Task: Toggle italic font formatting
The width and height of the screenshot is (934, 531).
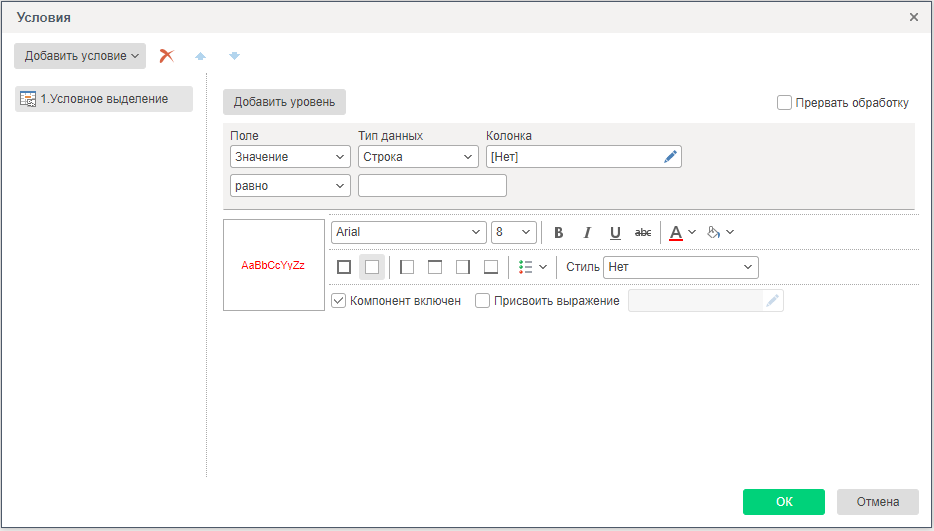Action: (587, 232)
